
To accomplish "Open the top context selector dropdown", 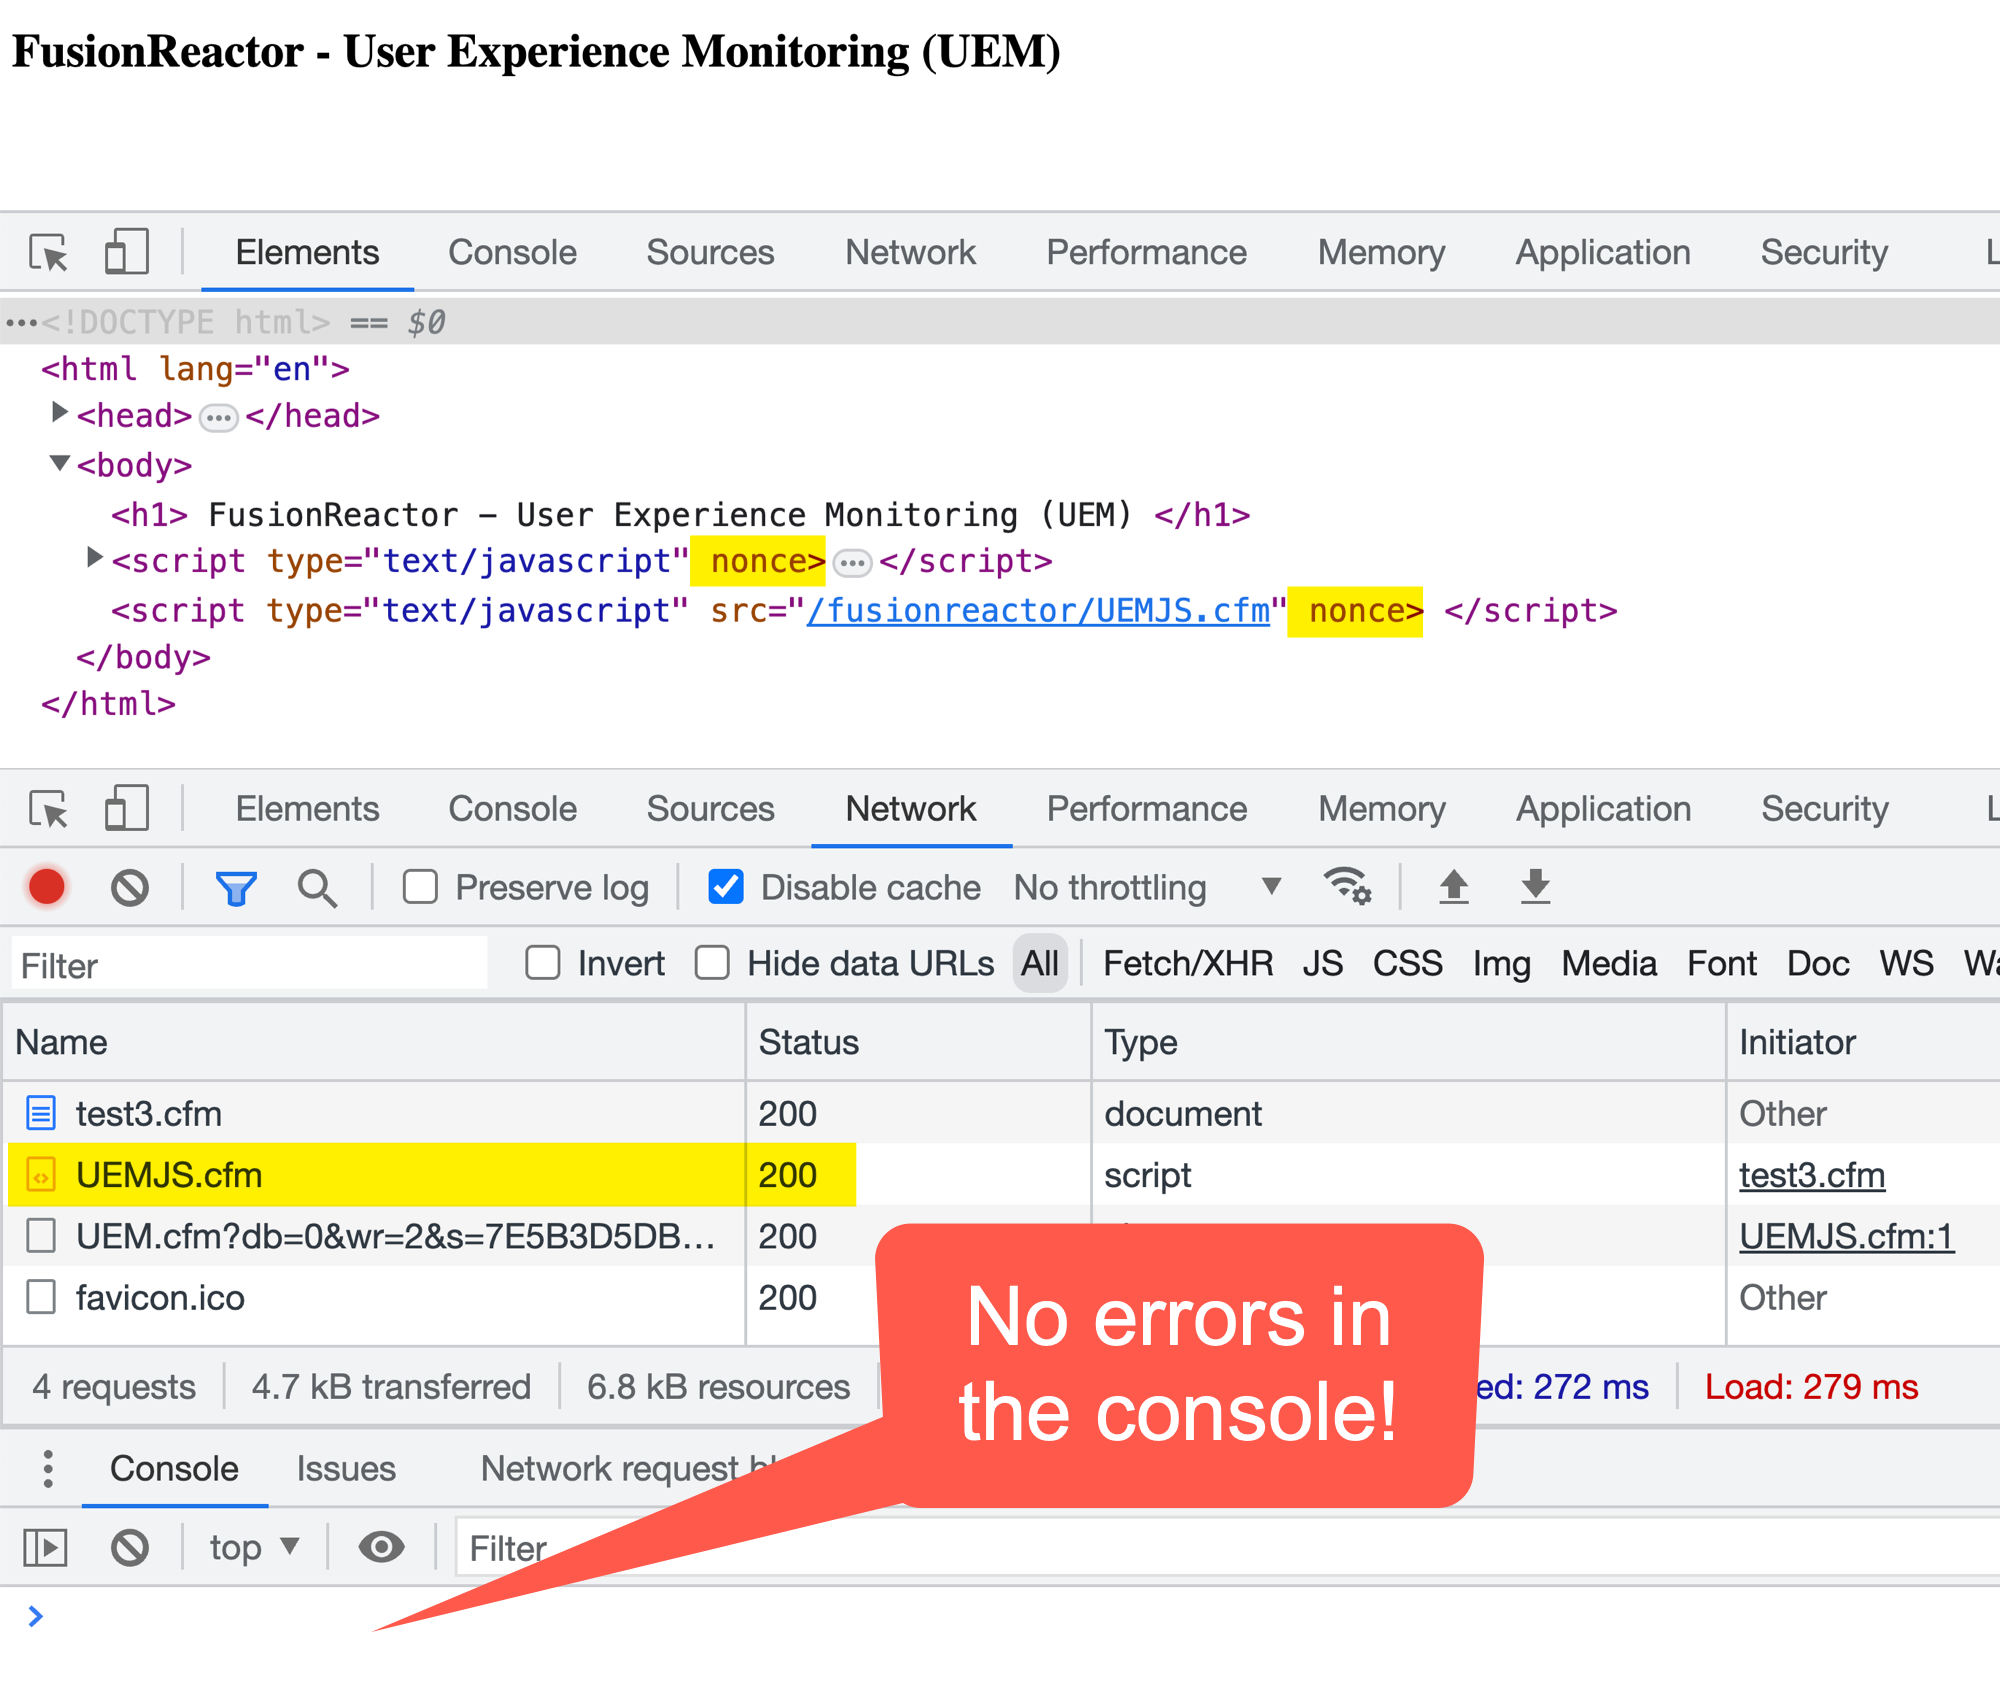I will (x=254, y=1547).
